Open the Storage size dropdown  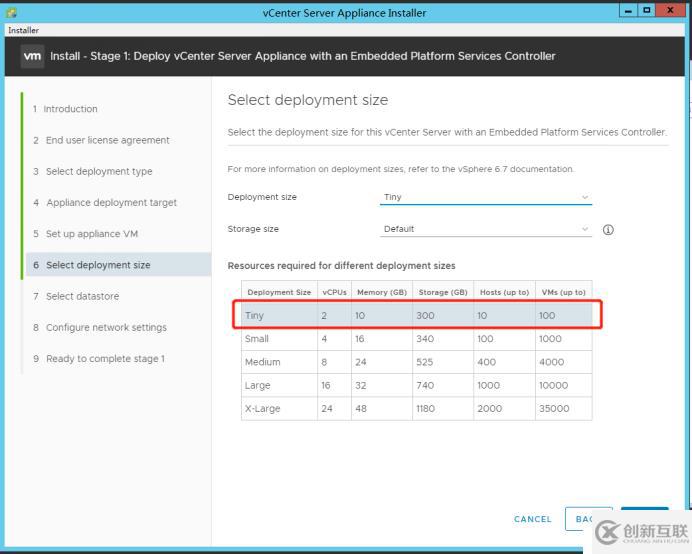tap(485, 229)
